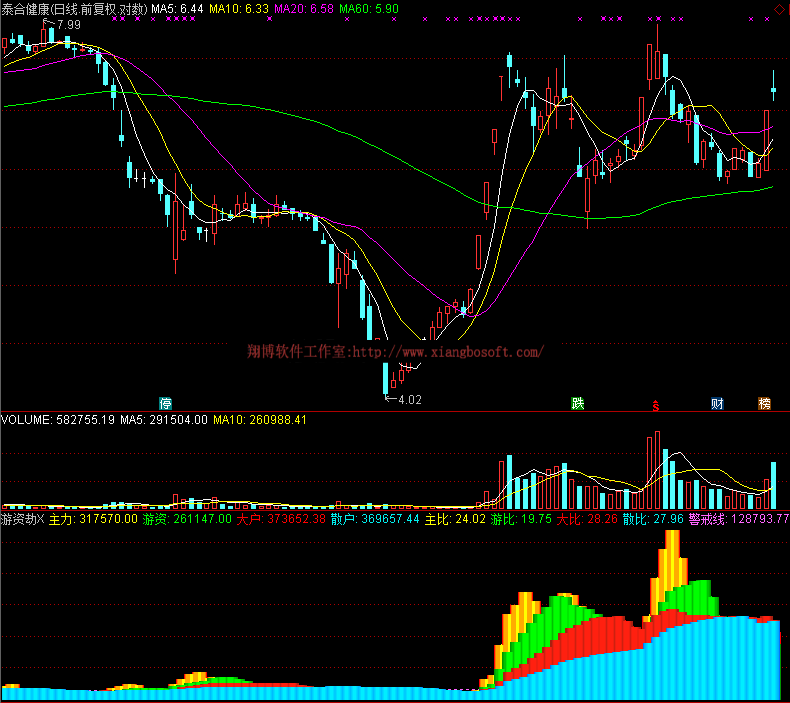This screenshot has height=703, width=790.
Task: Click the red 大户: 373652.38 value
Action: [281, 519]
